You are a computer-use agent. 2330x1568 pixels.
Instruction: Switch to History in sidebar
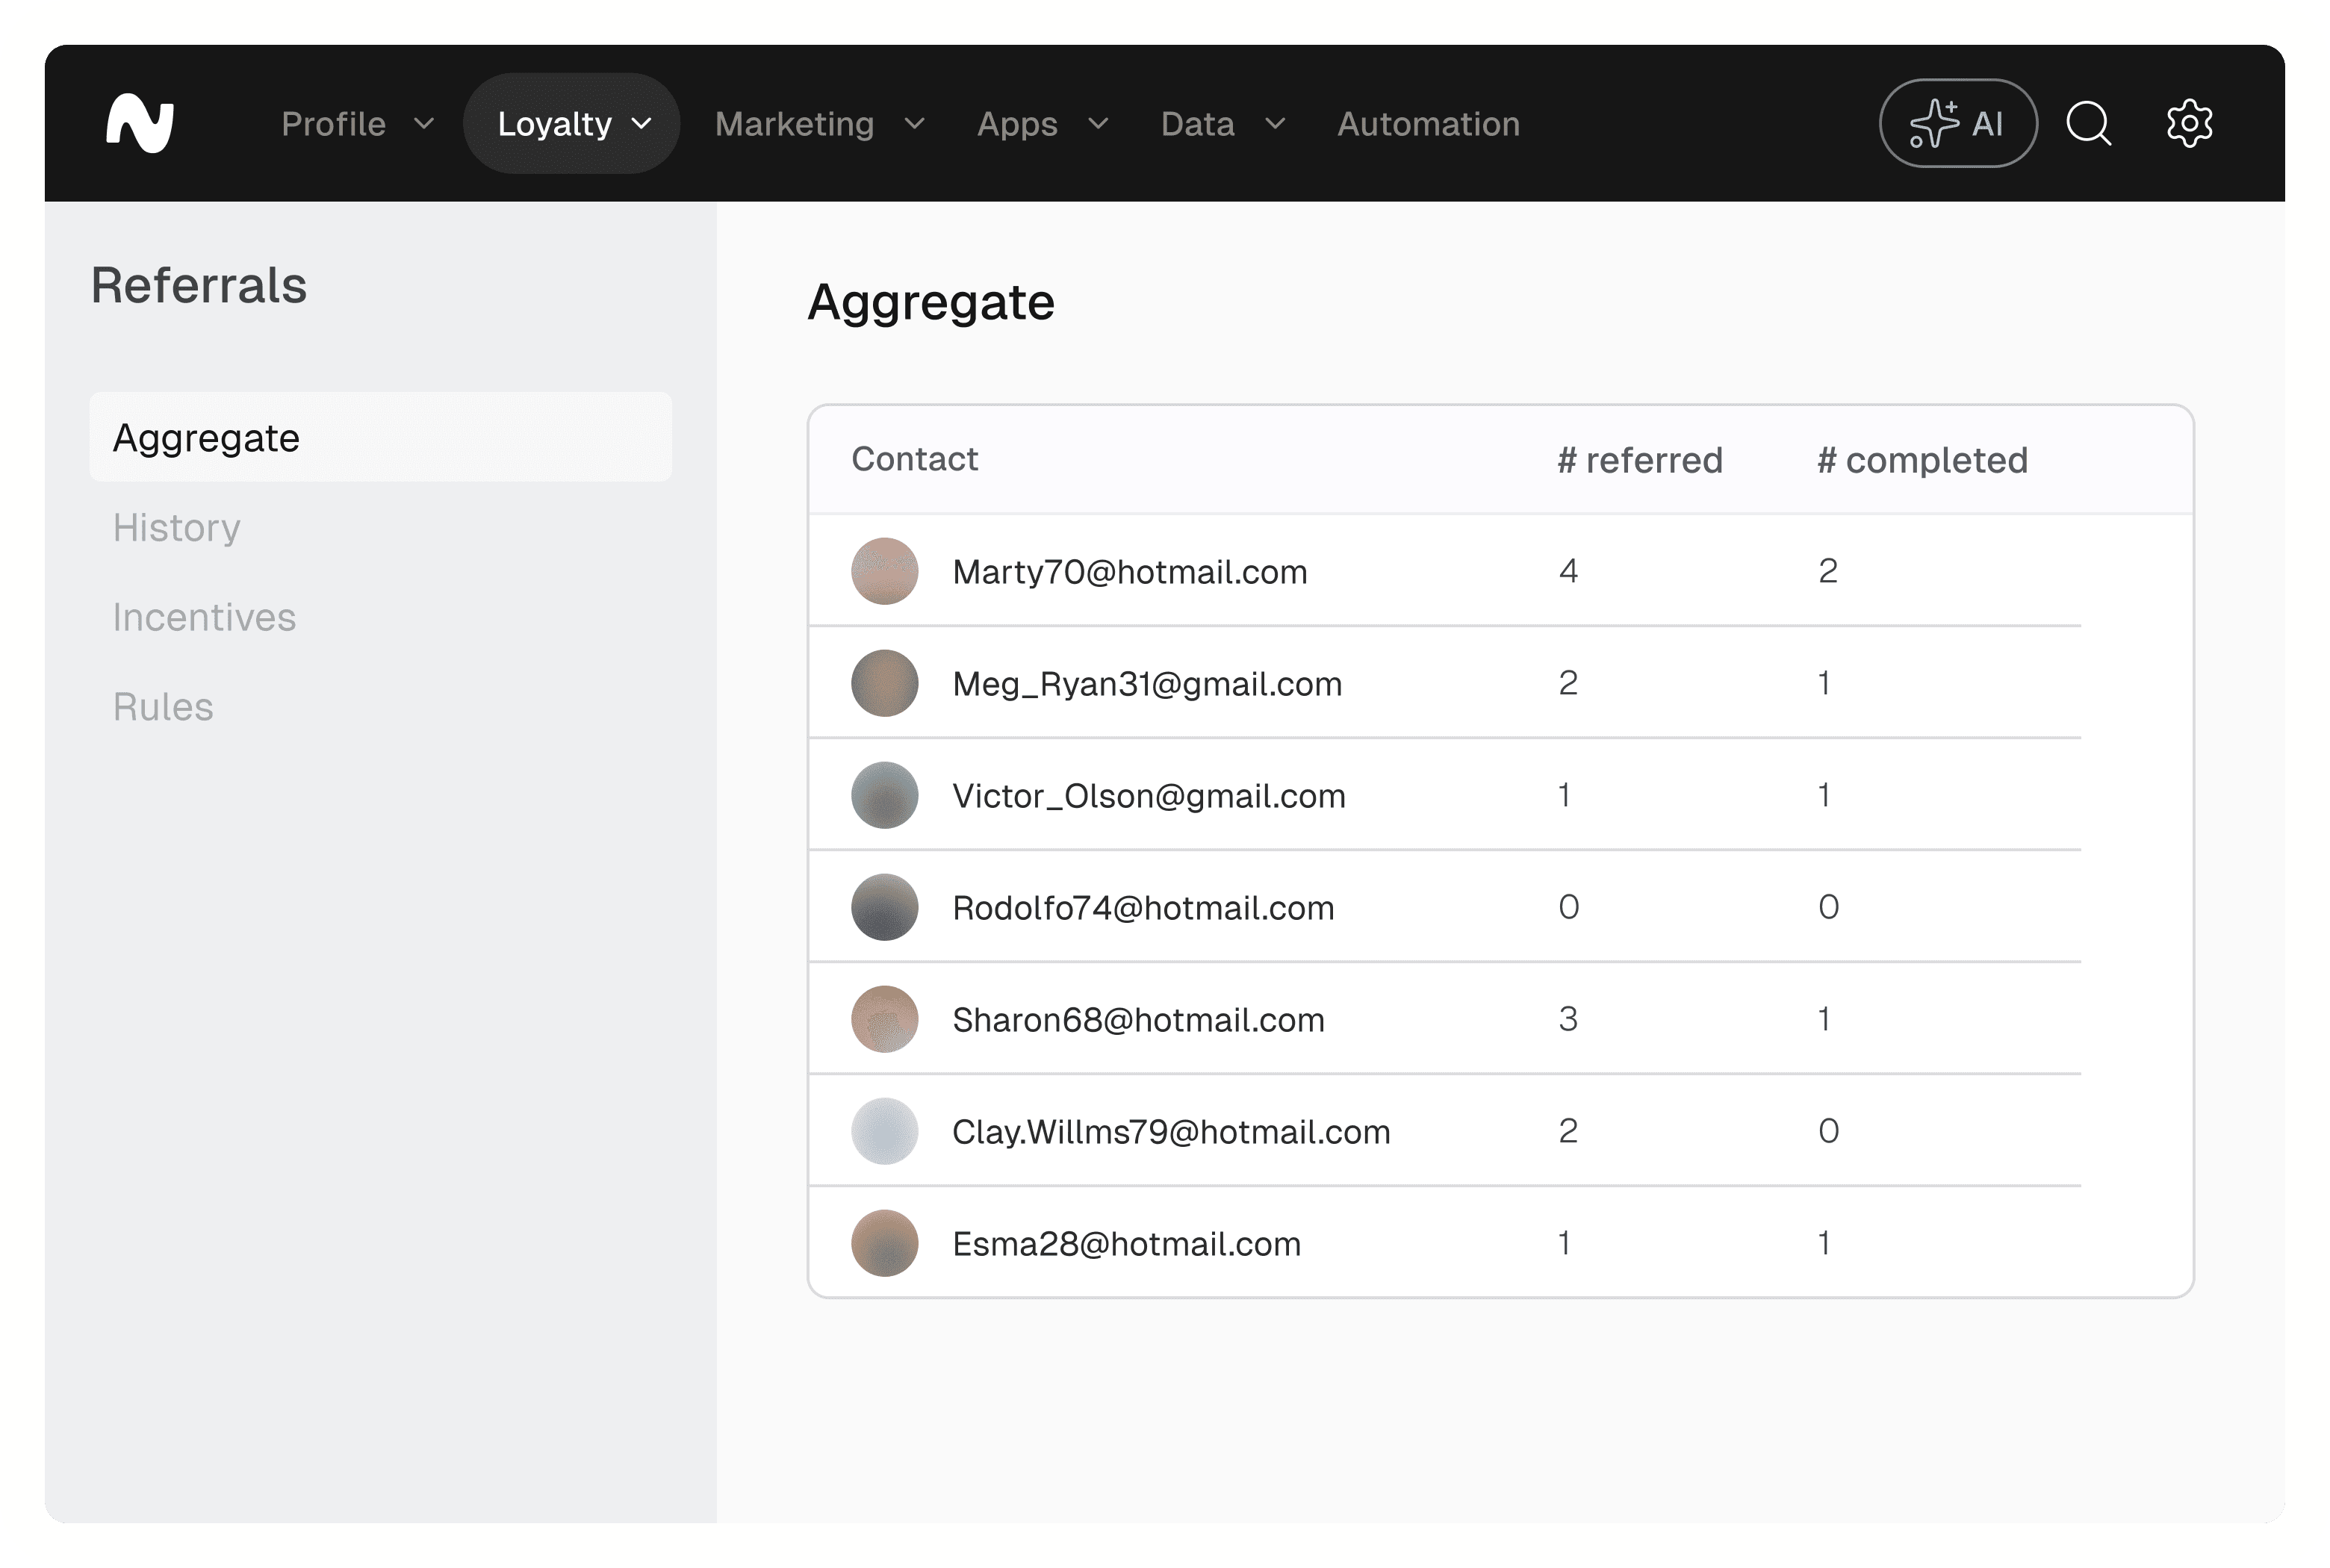coord(177,527)
